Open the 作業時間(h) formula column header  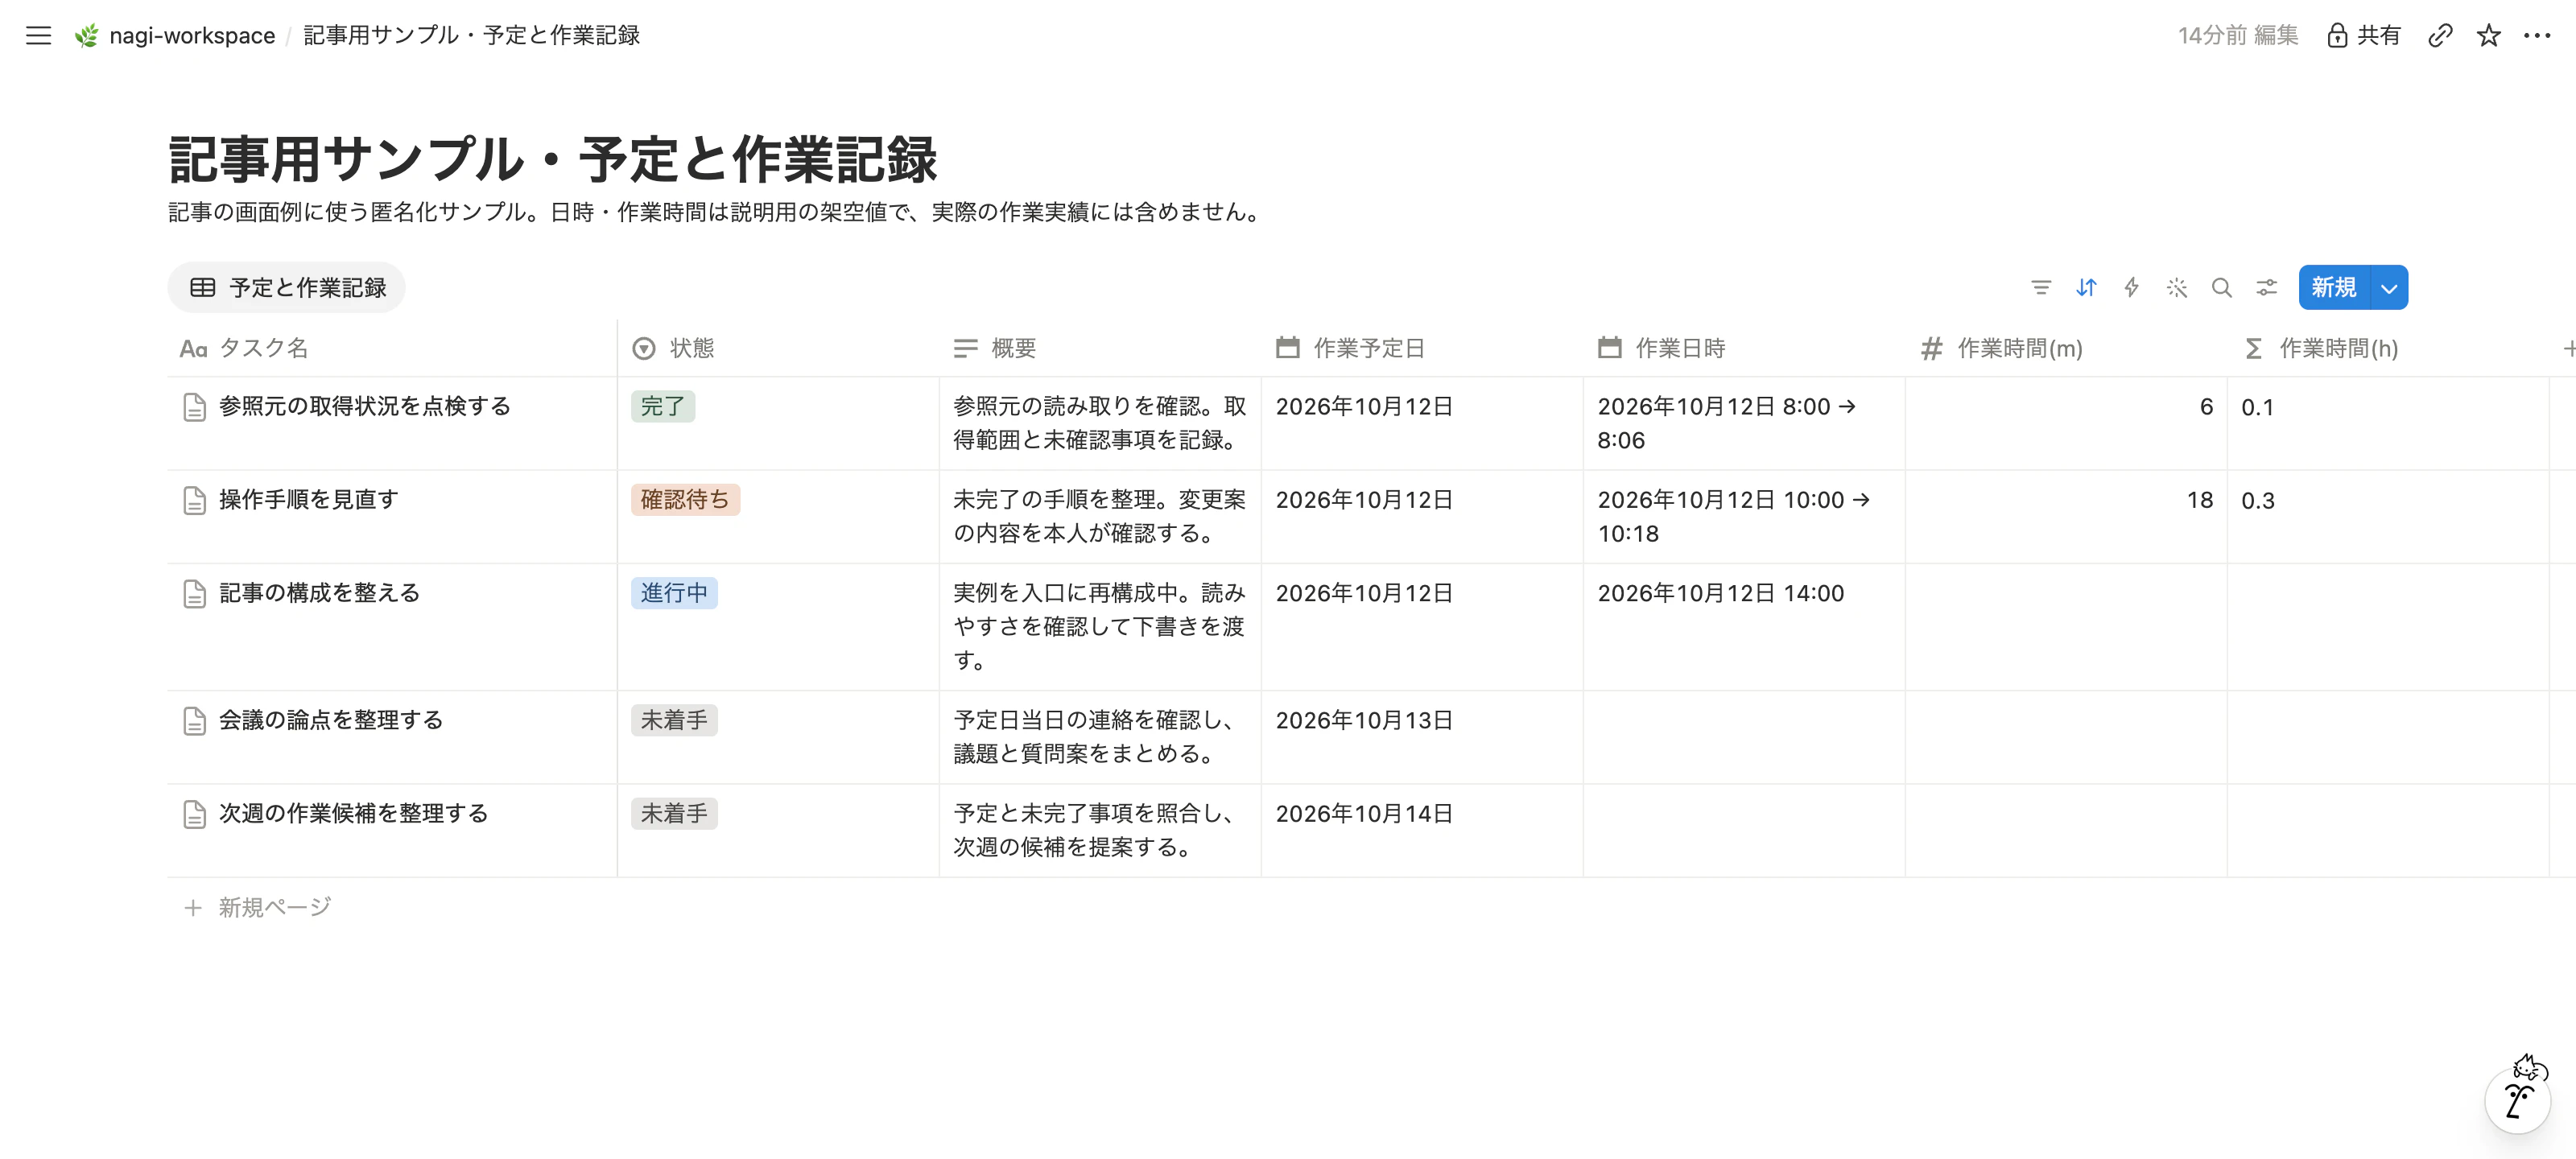coord(2388,349)
